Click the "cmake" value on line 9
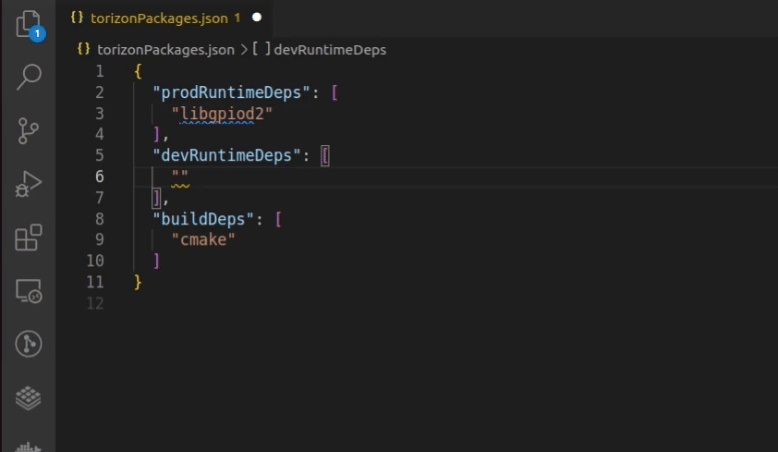The height and width of the screenshot is (452, 778). [203, 240]
